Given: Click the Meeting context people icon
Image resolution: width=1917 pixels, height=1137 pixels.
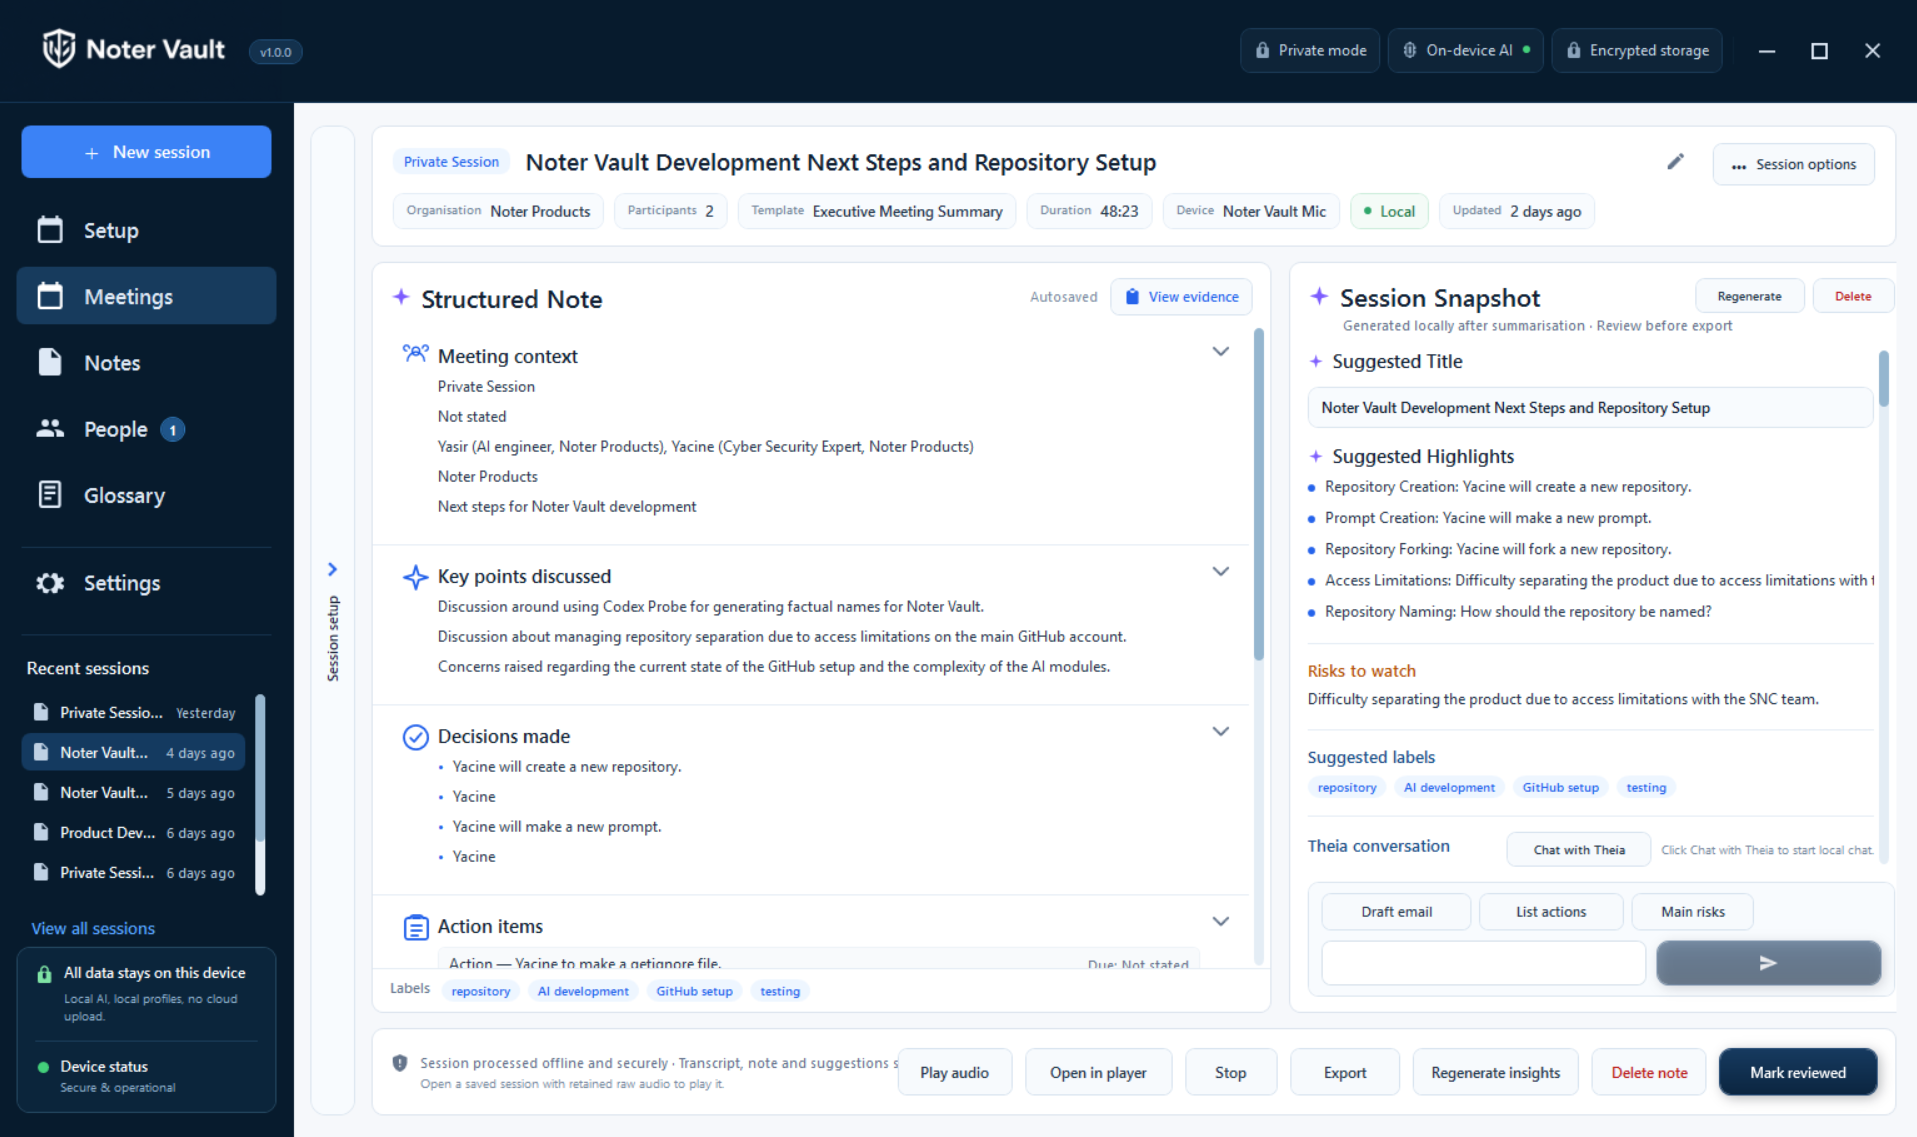Looking at the screenshot, I should [x=415, y=354].
